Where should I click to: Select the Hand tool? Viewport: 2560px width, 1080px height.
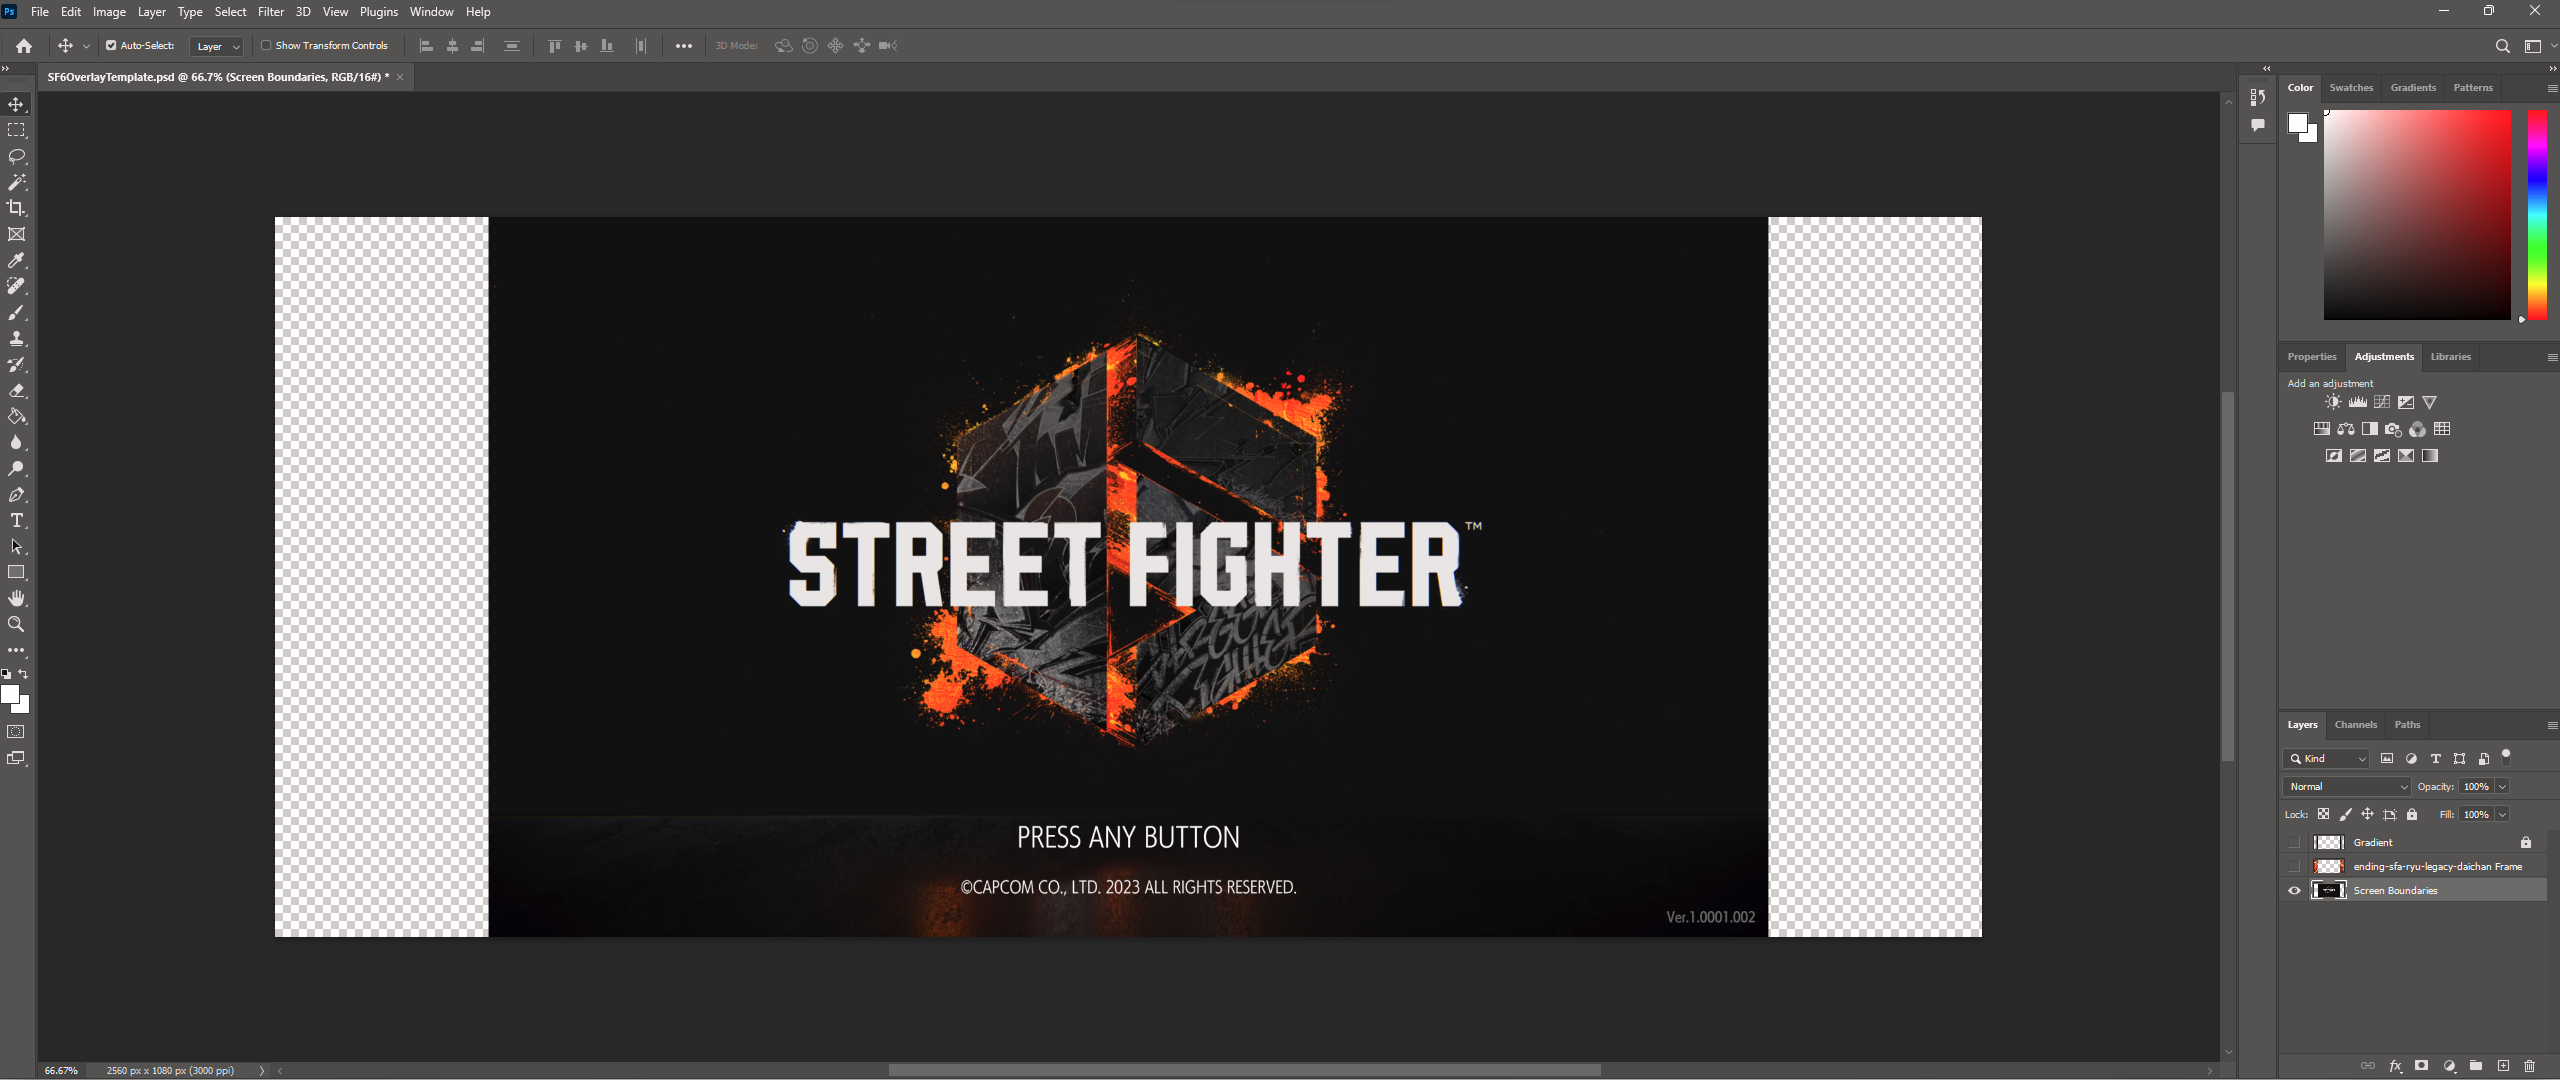17,598
